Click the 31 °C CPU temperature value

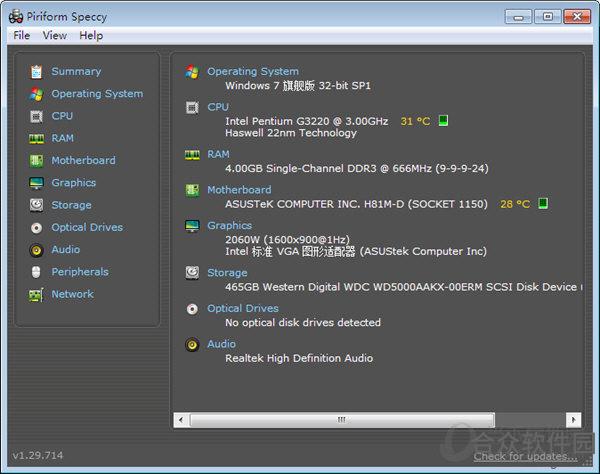coord(415,121)
